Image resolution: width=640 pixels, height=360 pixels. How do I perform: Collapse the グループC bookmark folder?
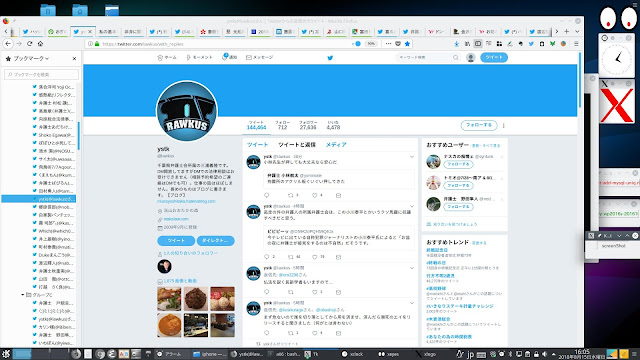point(22,295)
